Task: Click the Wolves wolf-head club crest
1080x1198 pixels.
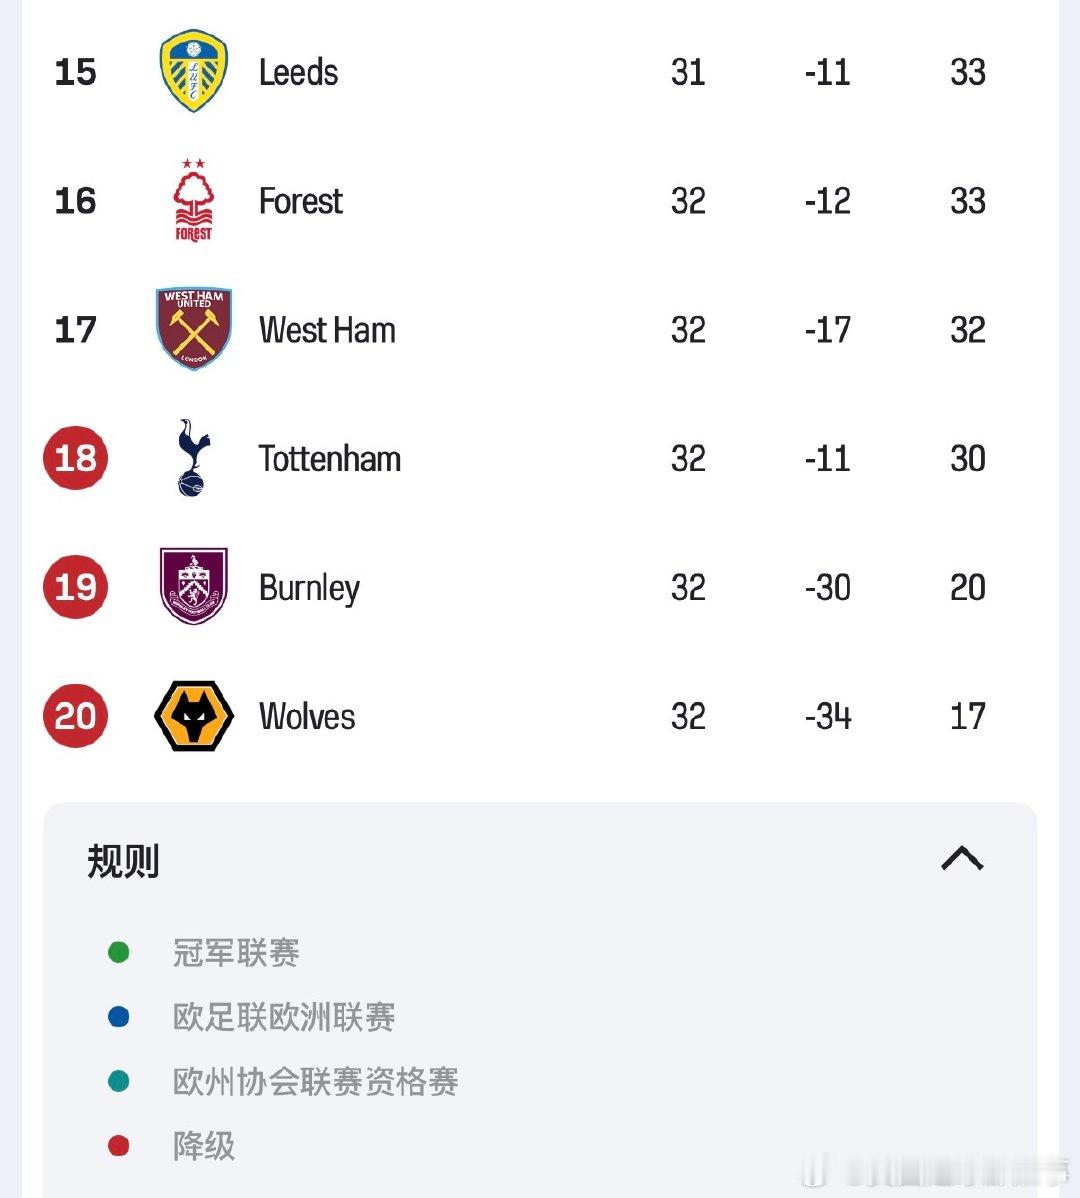Action: pyautogui.click(x=193, y=716)
